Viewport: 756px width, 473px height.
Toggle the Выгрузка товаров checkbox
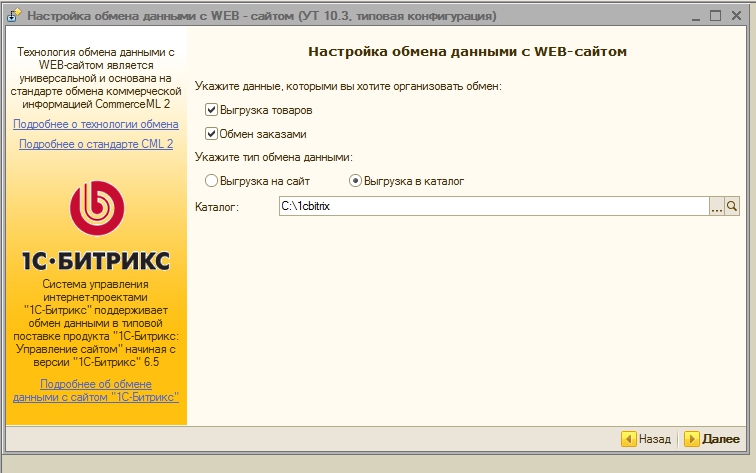pyautogui.click(x=211, y=109)
